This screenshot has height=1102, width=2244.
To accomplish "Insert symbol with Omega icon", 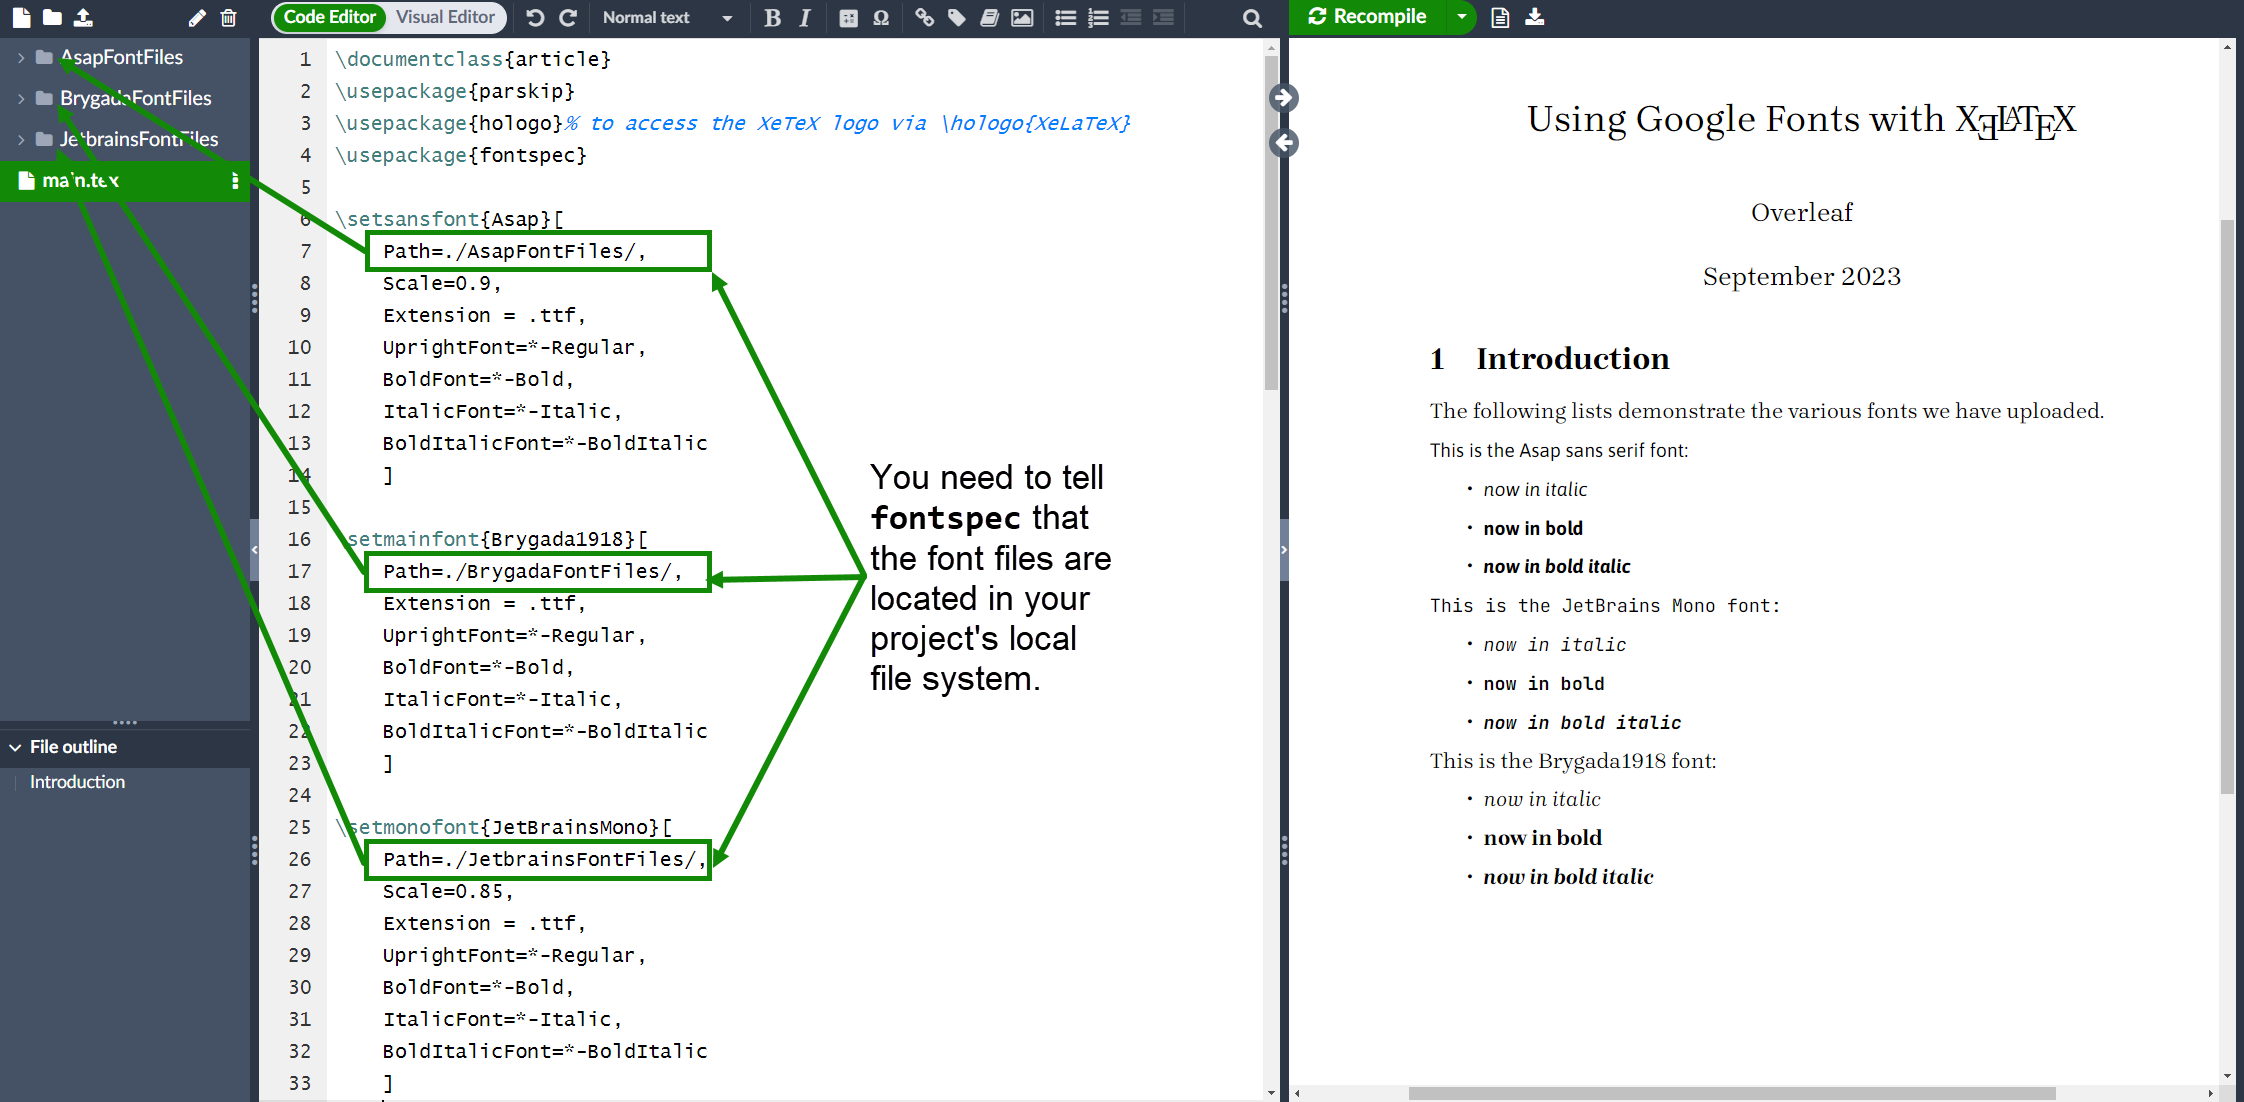I will point(881,17).
